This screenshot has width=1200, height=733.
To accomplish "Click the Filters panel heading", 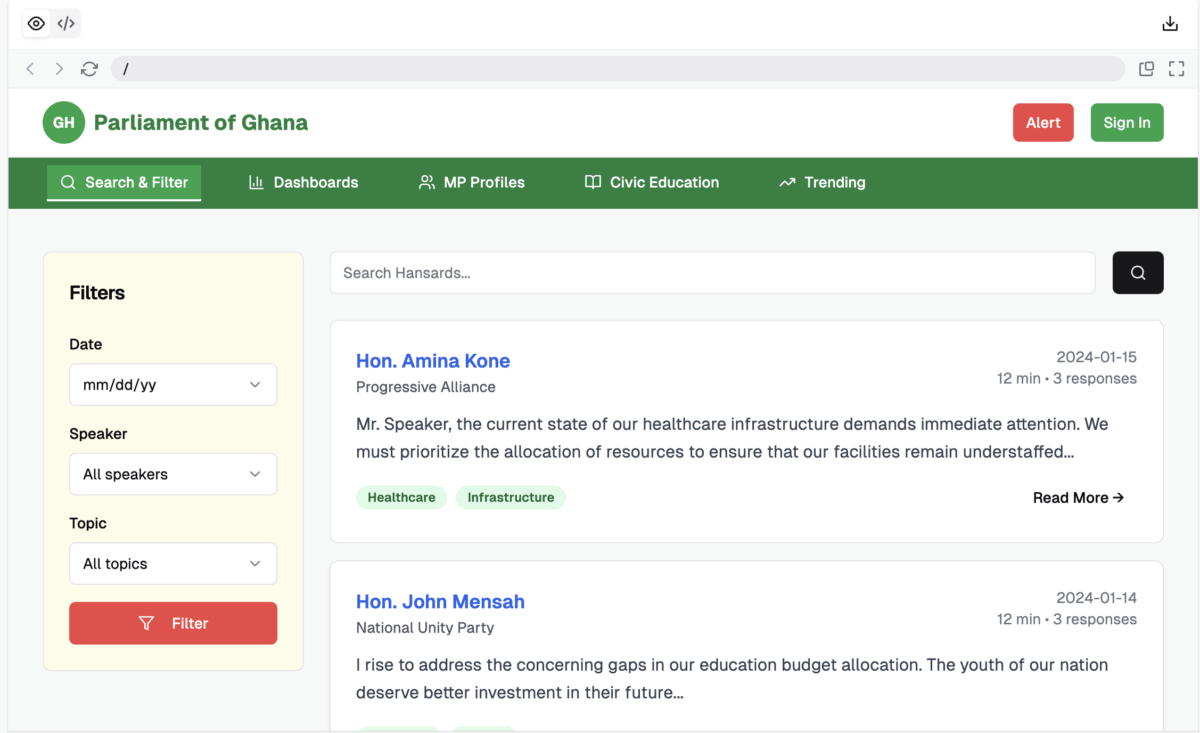I will point(97,293).
